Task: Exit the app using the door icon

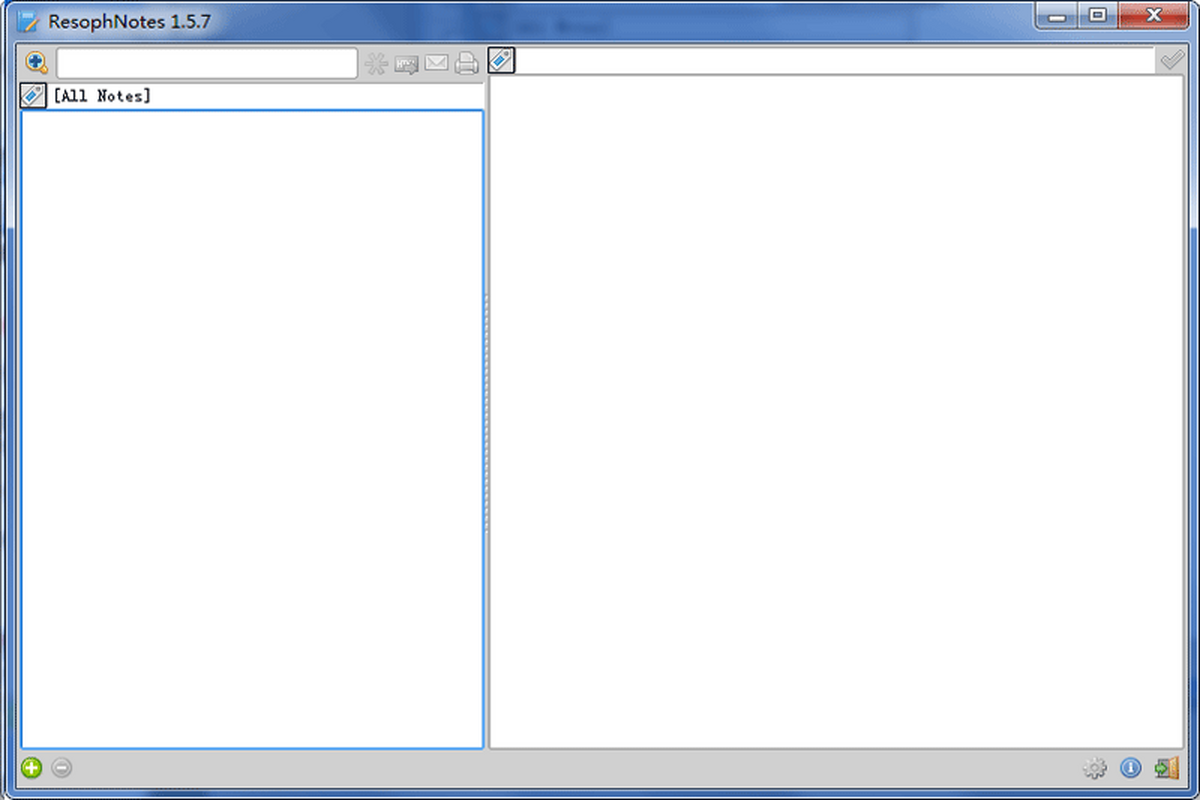Action: (1166, 768)
